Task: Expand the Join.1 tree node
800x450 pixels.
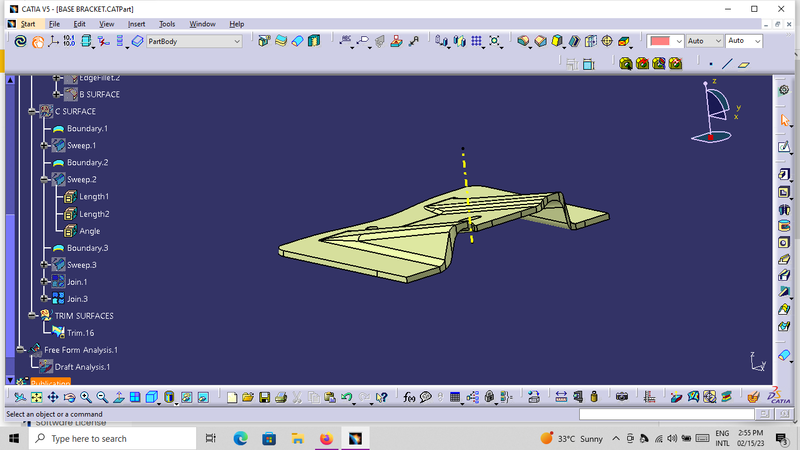Action: [44, 282]
